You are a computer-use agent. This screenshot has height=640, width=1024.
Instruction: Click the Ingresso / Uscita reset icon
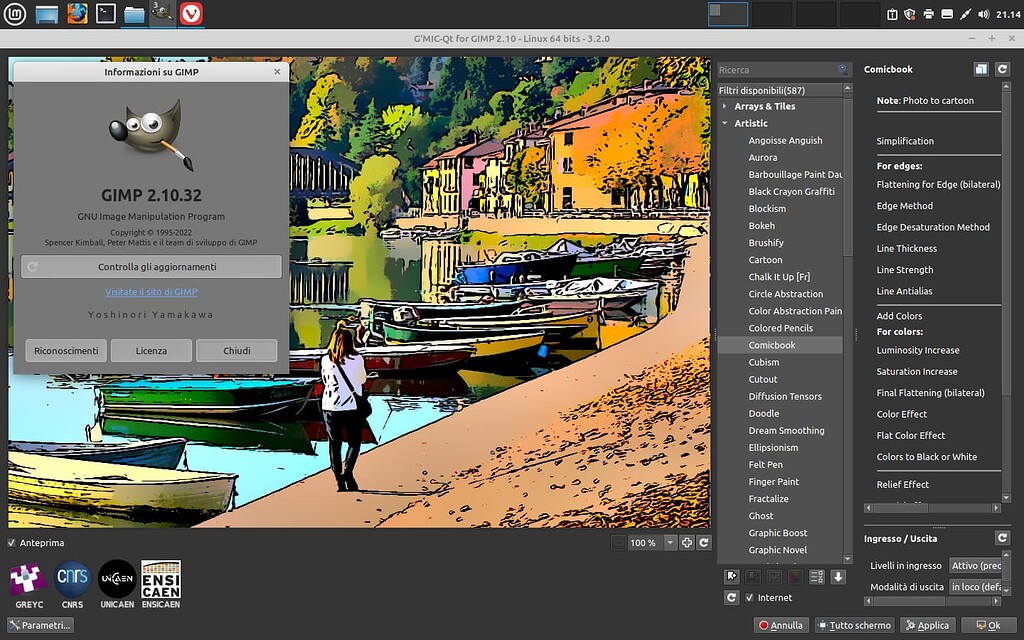pyautogui.click(x=1003, y=537)
